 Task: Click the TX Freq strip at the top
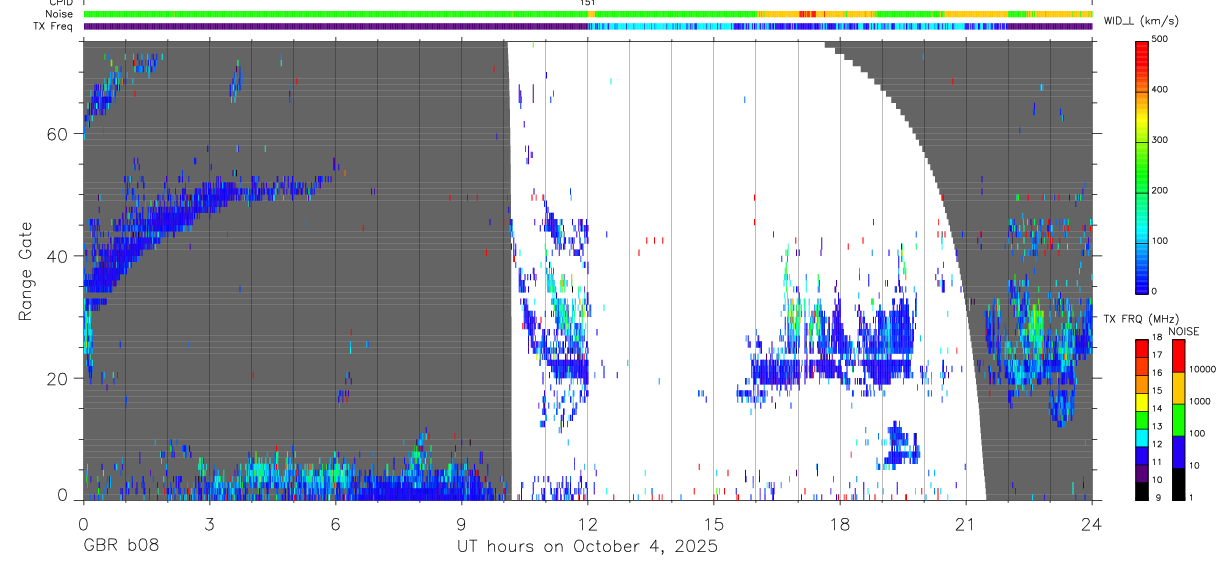coord(588,26)
